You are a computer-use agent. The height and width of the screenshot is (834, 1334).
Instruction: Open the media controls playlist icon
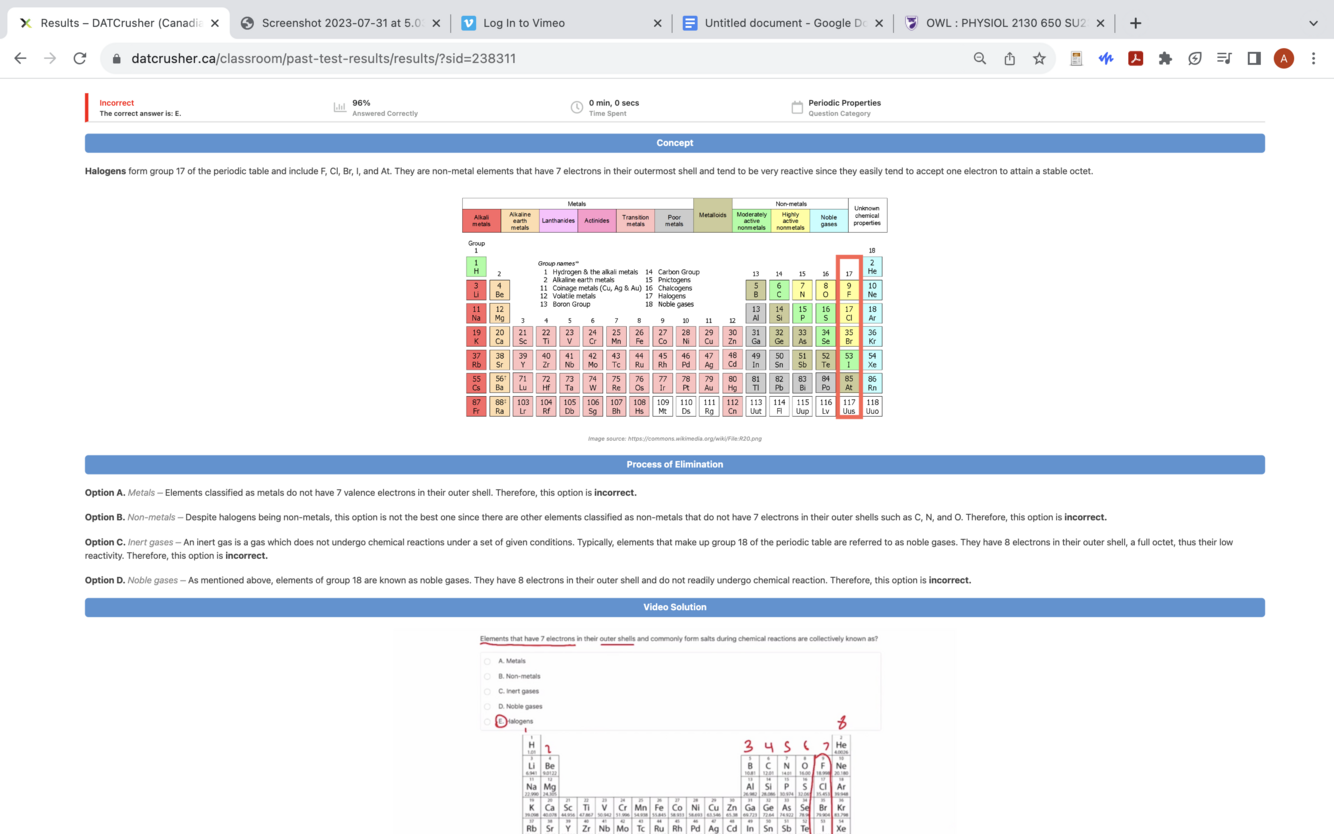[1224, 59]
